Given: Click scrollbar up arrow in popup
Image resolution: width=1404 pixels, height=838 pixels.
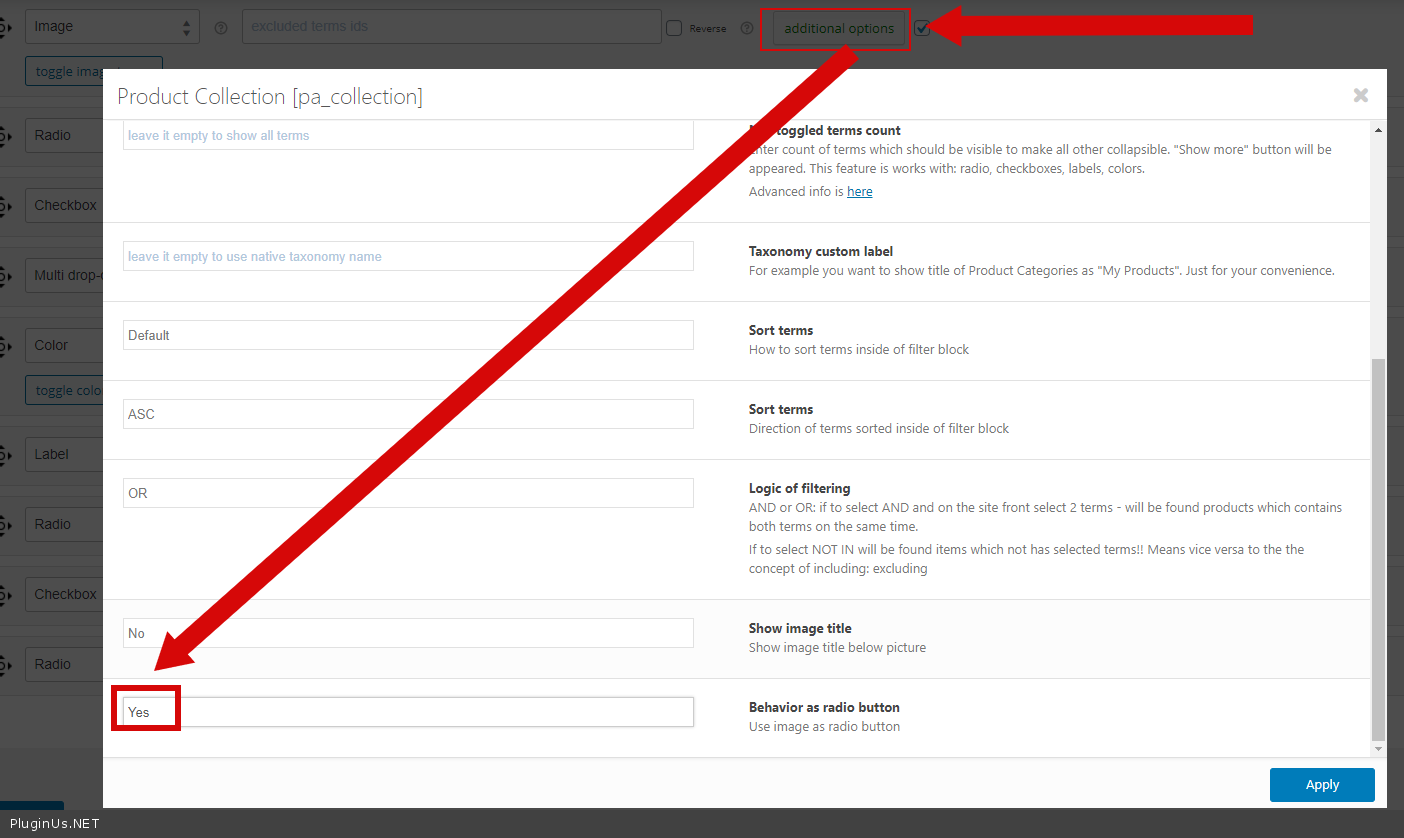Looking at the screenshot, I should (x=1379, y=131).
